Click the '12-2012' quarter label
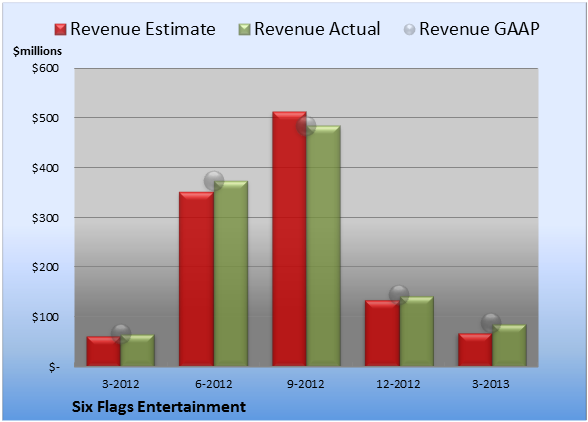Image resolution: width=588 pixels, height=422 pixels. pyautogui.click(x=399, y=384)
